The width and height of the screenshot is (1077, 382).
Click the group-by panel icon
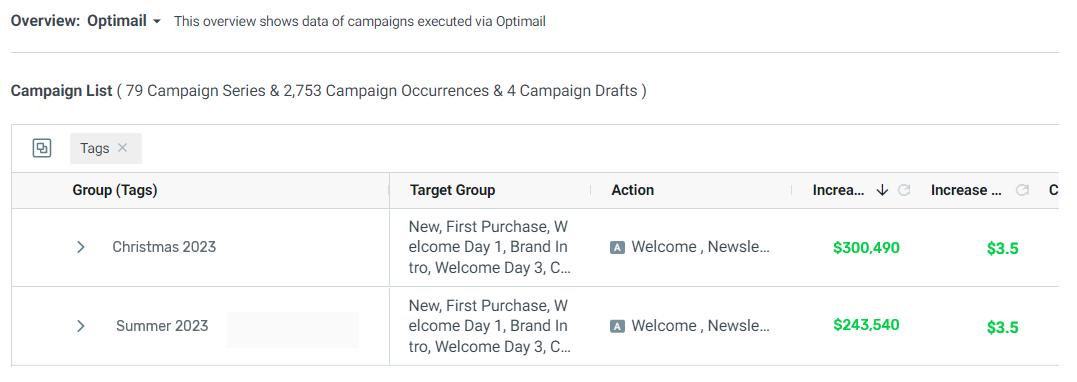pos(42,148)
